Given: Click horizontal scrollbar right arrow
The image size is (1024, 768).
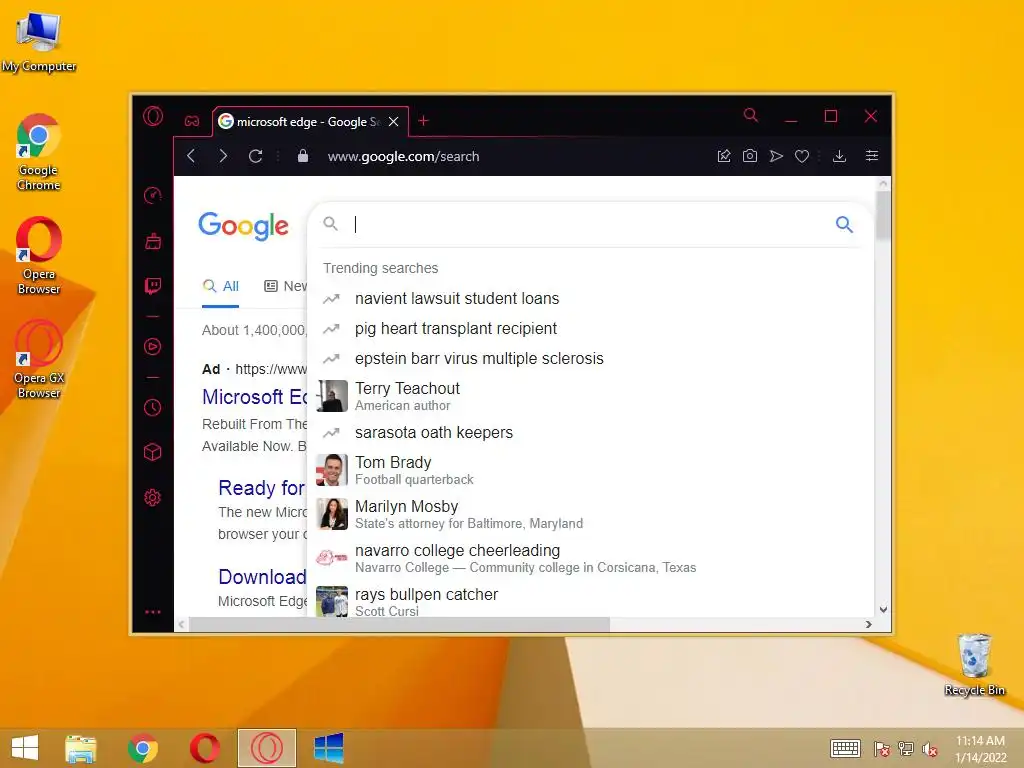Looking at the screenshot, I should pyautogui.click(x=868, y=624).
